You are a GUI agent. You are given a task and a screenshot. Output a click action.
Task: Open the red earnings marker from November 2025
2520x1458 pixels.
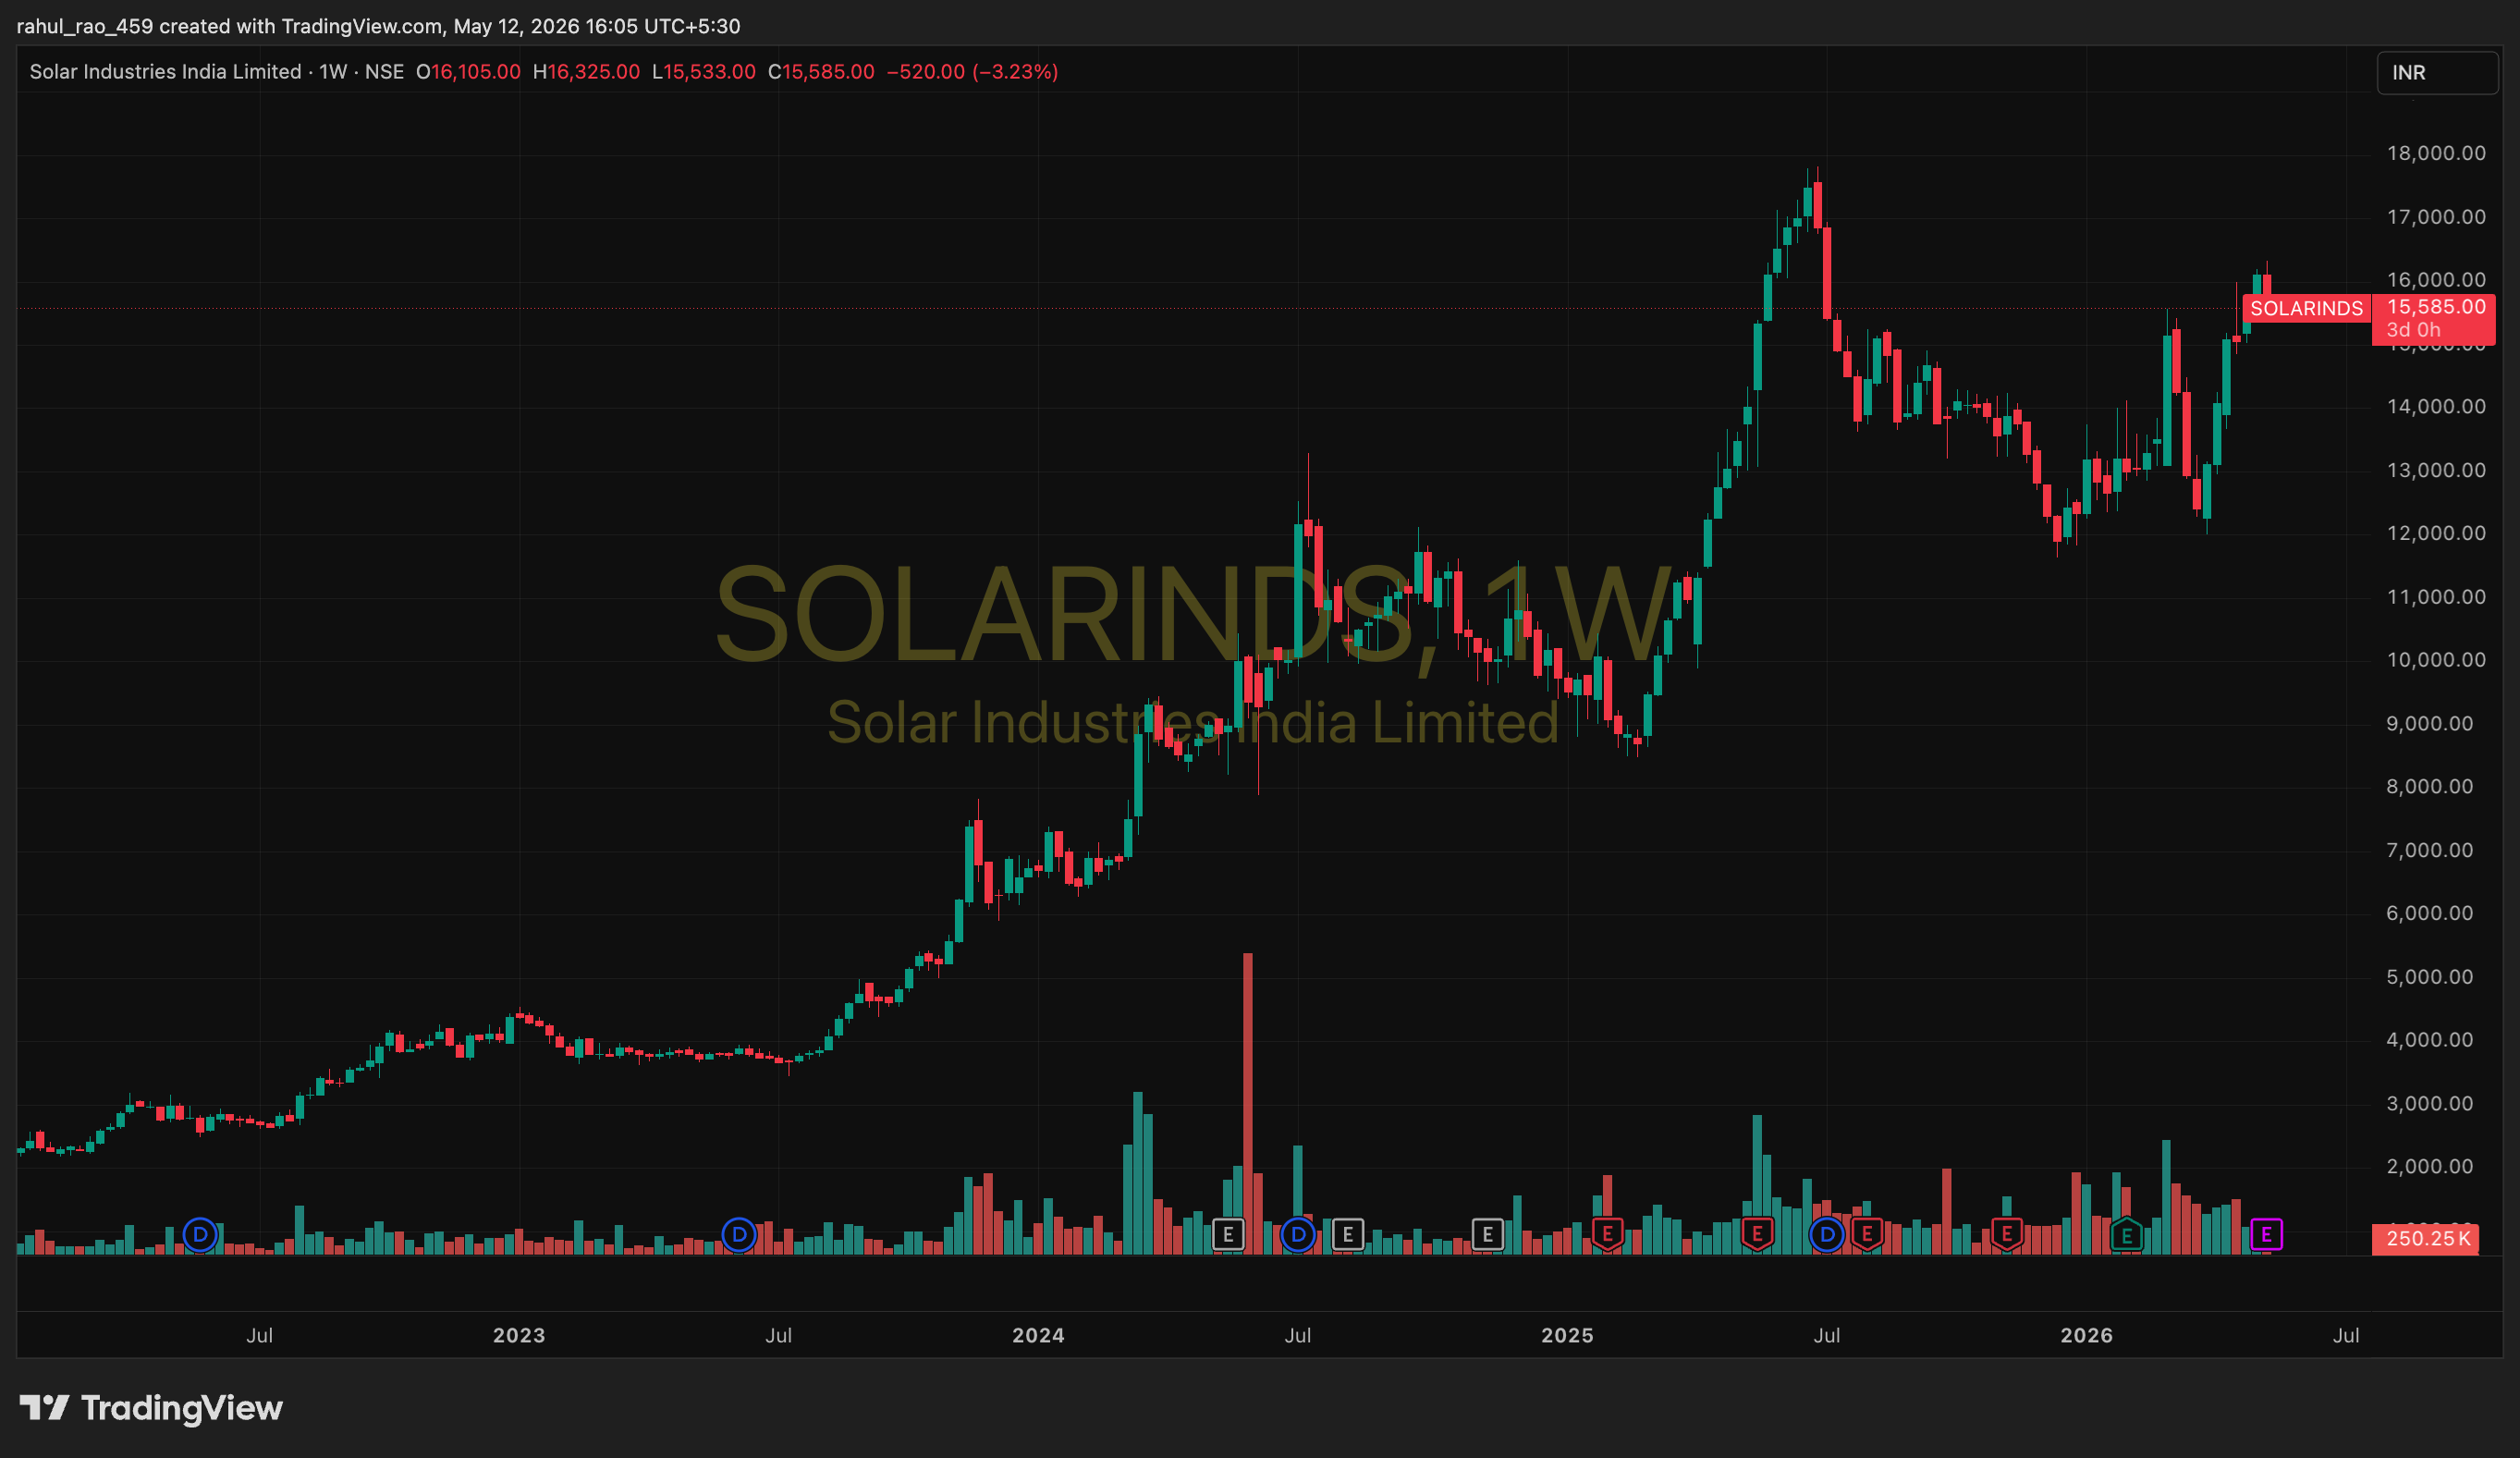pyautogui.click(x=2007, y=1235)
